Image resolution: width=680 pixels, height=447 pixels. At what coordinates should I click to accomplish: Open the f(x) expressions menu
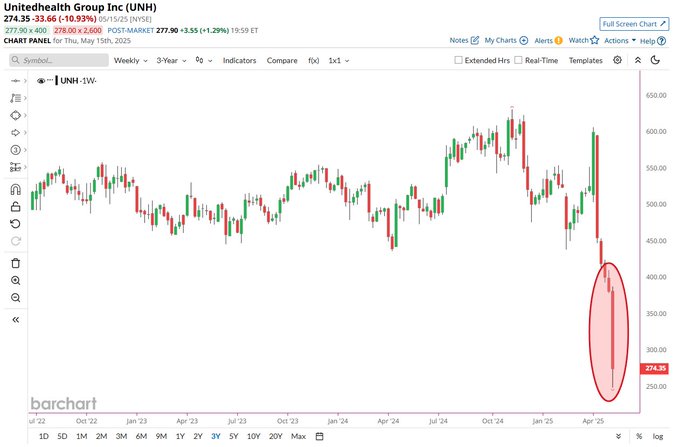click(x=314, y=61)
